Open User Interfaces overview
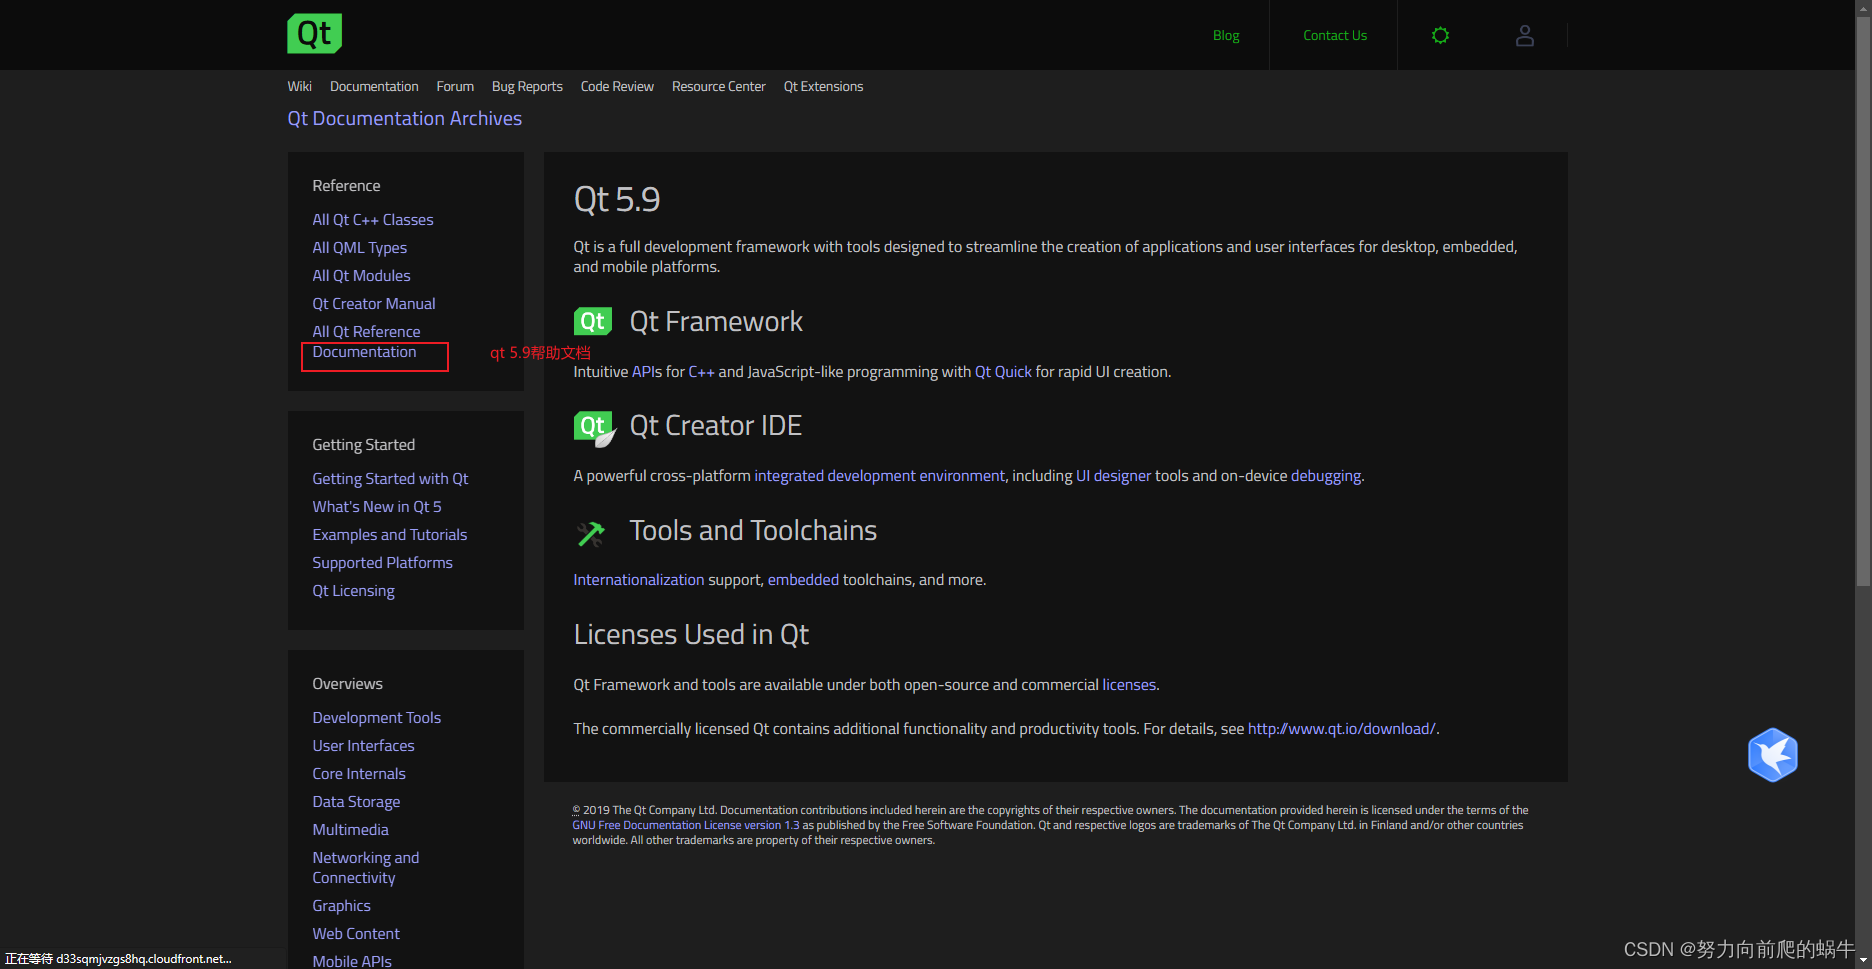1872x969 pixels. 363,745
